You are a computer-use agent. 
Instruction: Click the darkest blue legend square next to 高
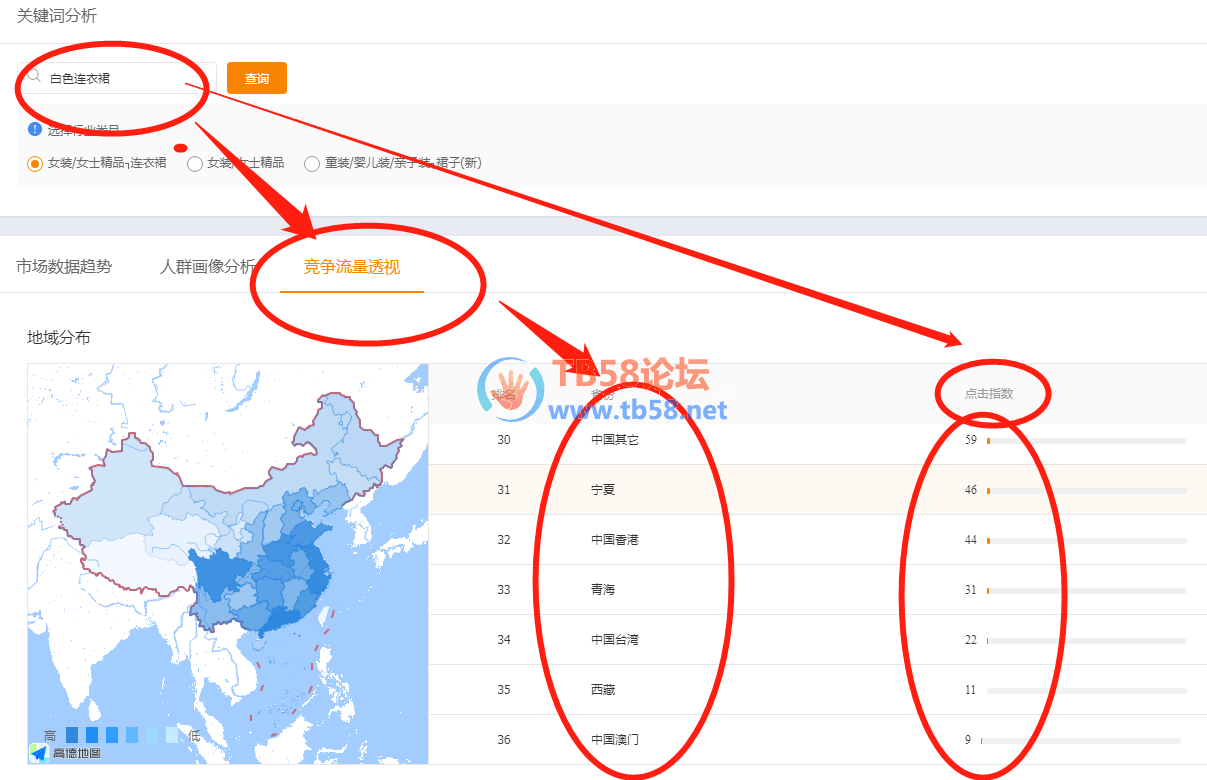click(72, 735)
